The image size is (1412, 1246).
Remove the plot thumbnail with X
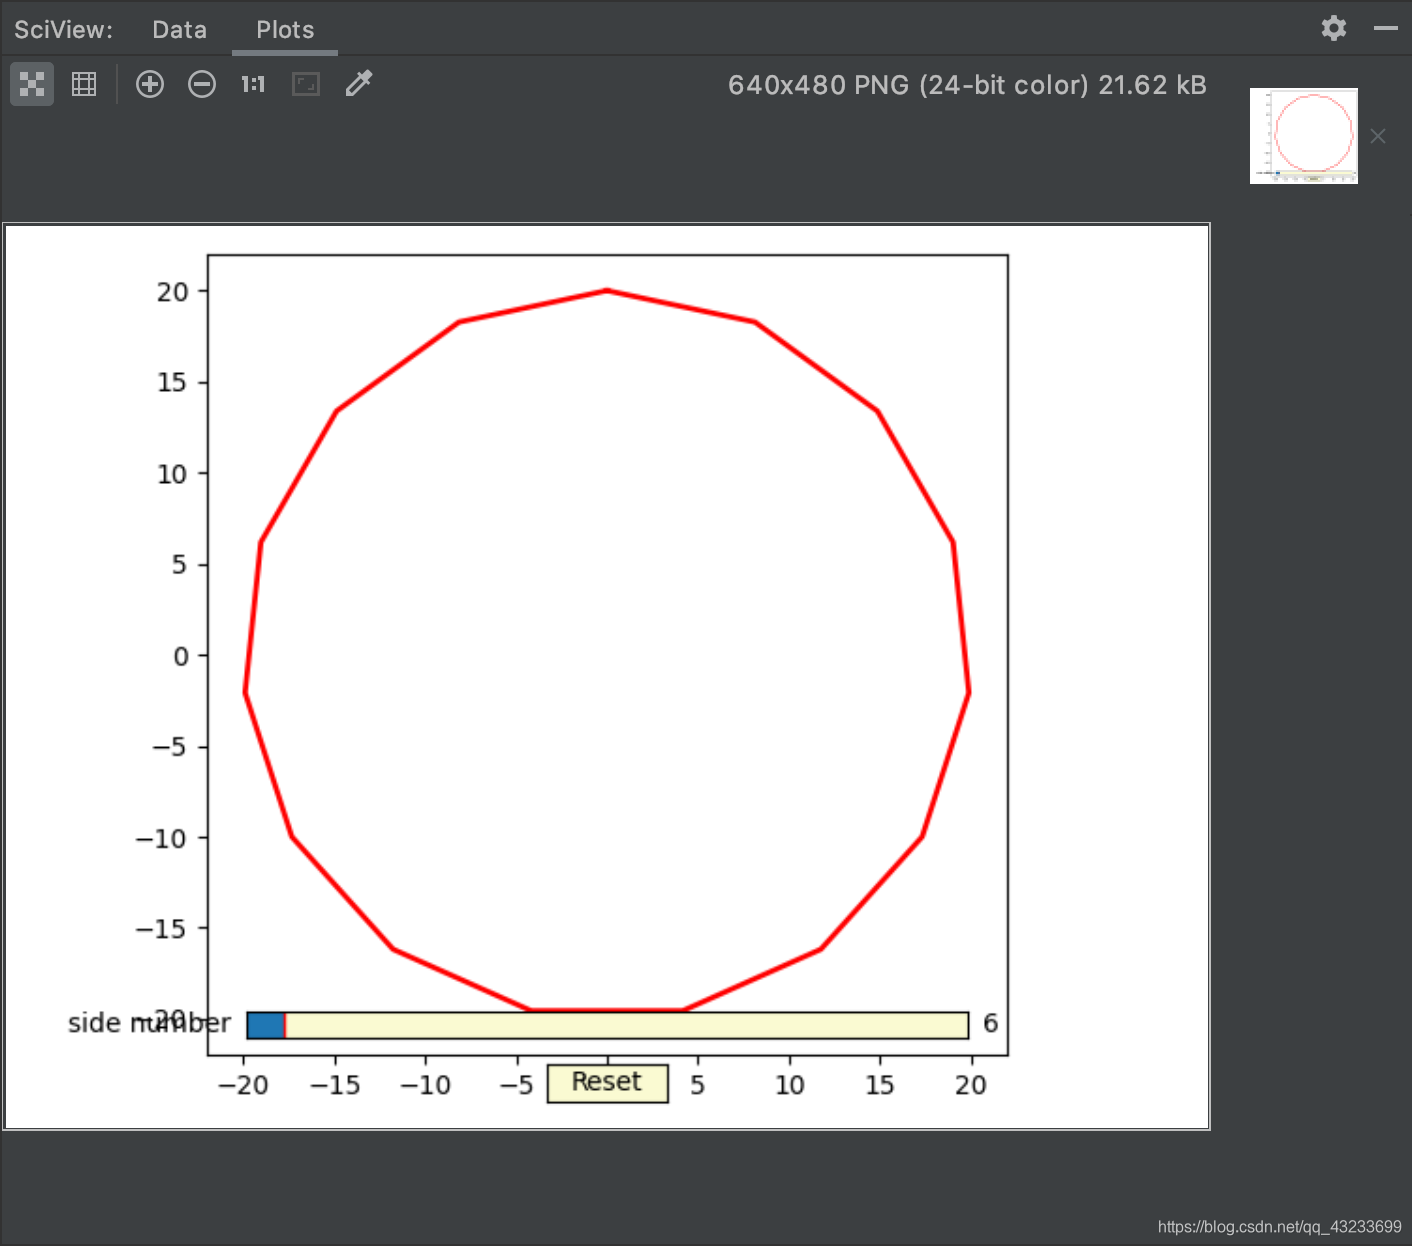point(1378,136)
